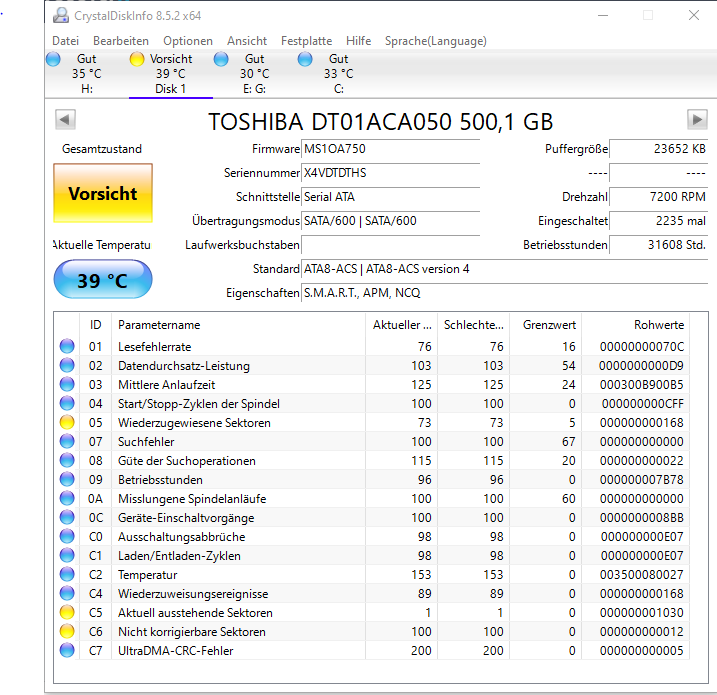
Task: Click the Schlechte... column header
Action: click(x=474, y=325)
